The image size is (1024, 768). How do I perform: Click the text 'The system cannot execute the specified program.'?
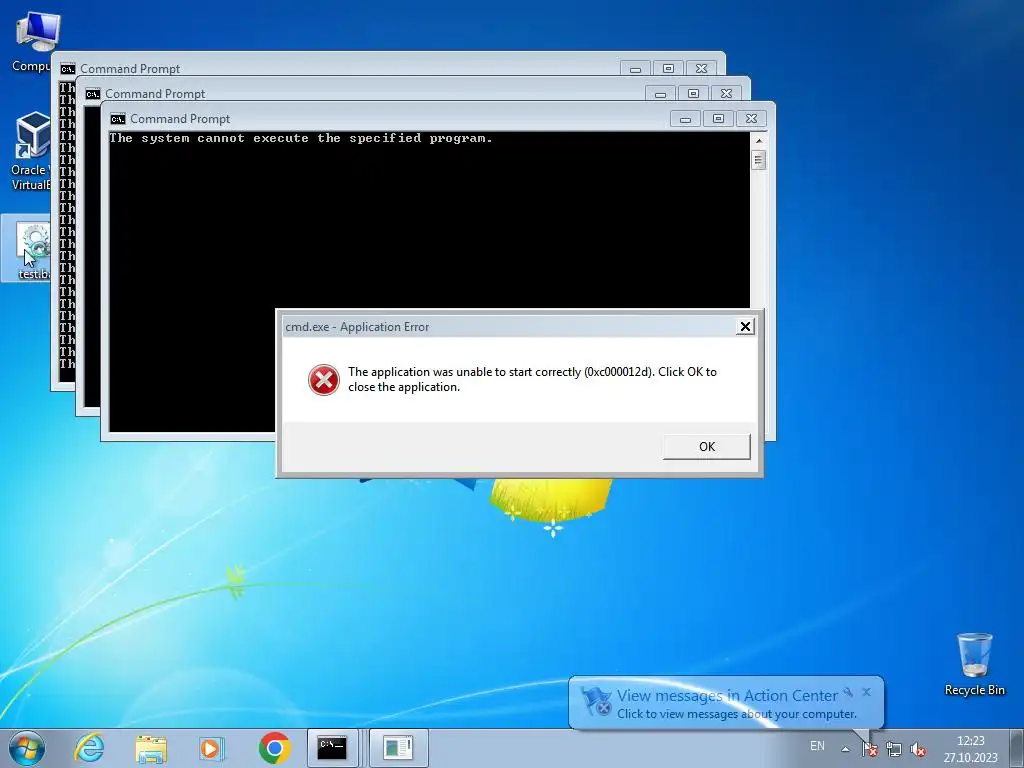tap(300, 138)
